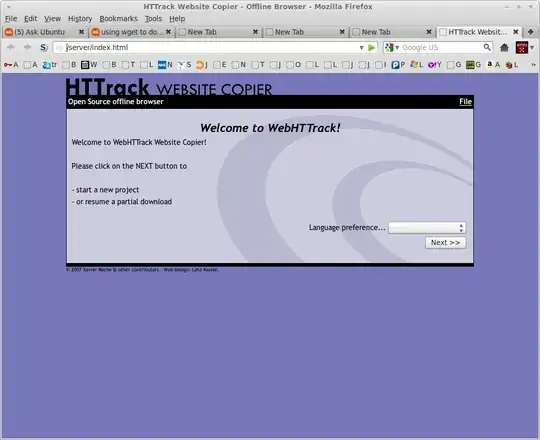Click the S icon beside the address bar

(x=43, y=47)
